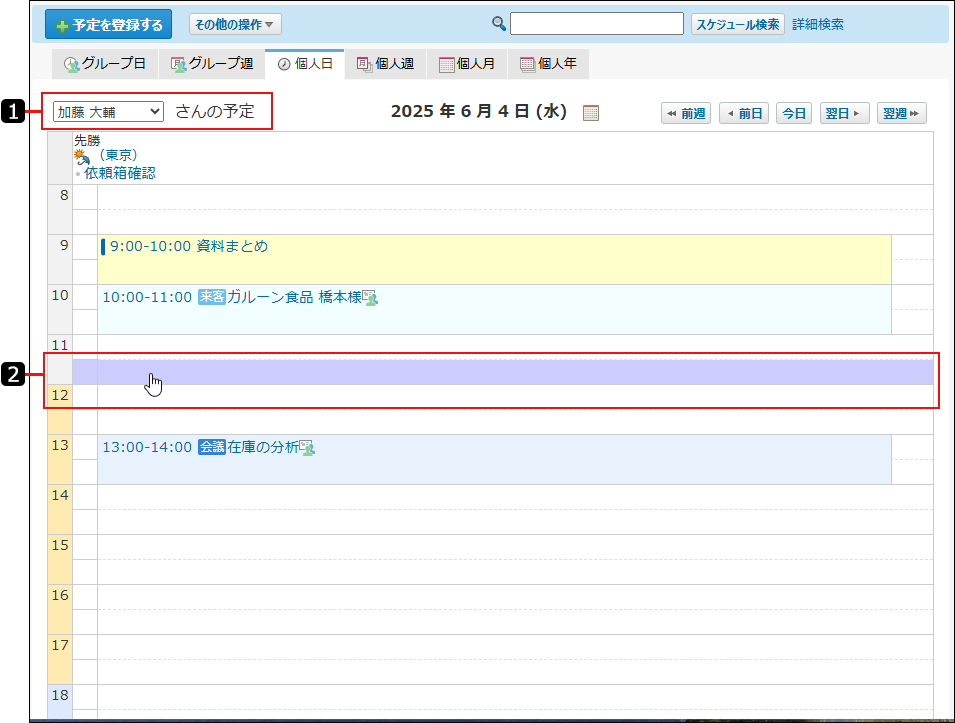Click the スケジュール検索 button
Screen dimensions: 955x723
738,24
